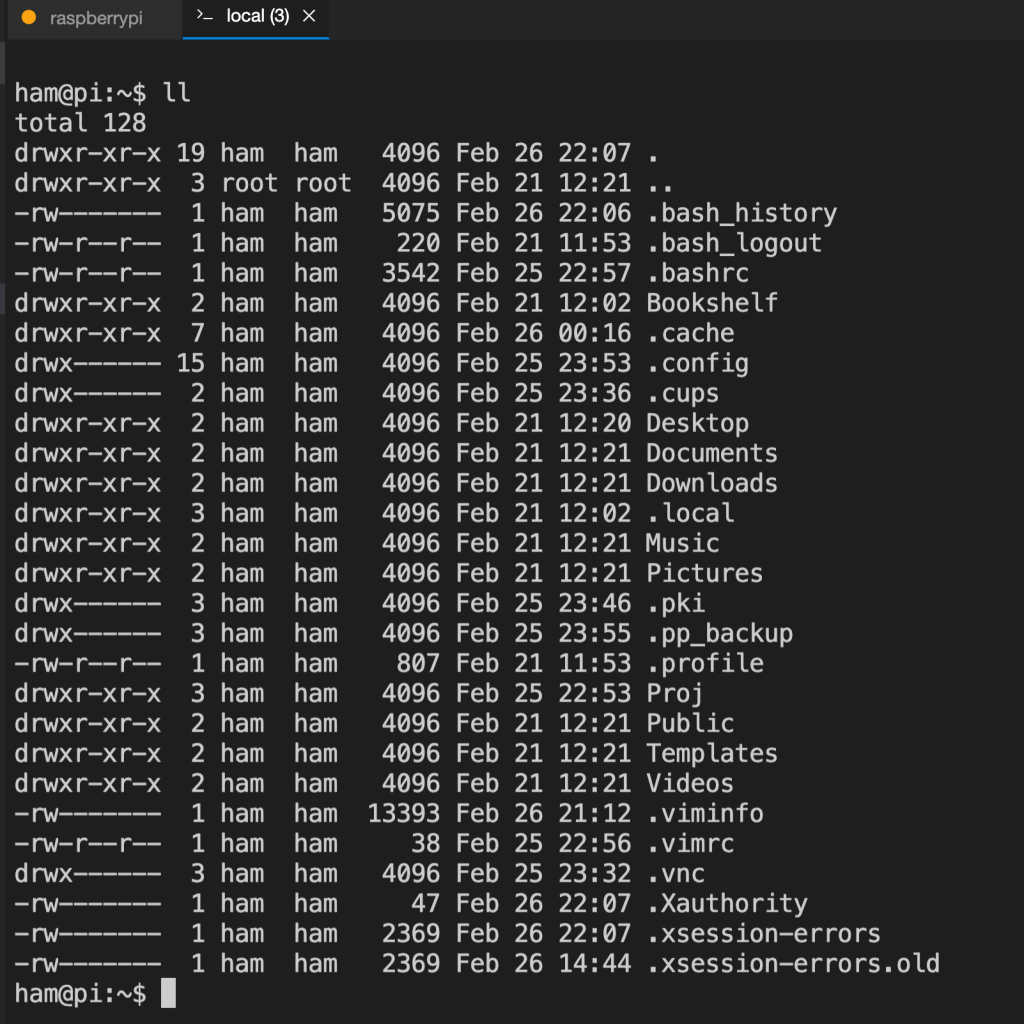Image resolution: width=1024 pixels, height=1024 pixels.
Task: Click the .bash_logout file name
Action: coord(734,244)
